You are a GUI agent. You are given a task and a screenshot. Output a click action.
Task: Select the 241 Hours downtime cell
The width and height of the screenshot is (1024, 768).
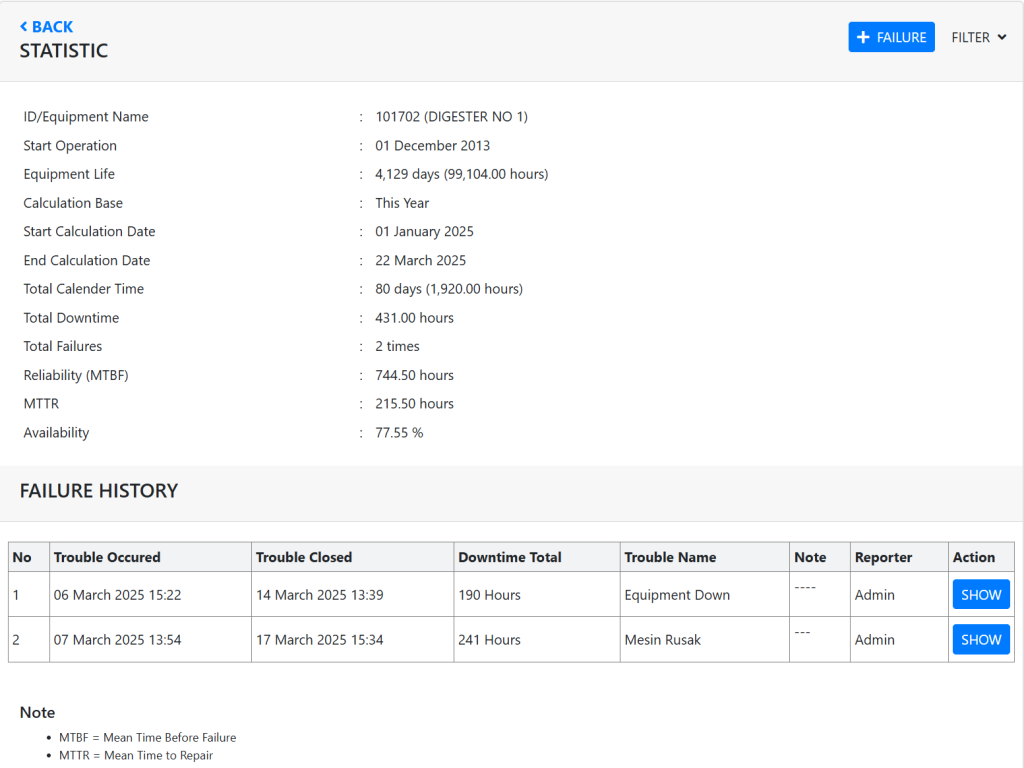[489, 640]
